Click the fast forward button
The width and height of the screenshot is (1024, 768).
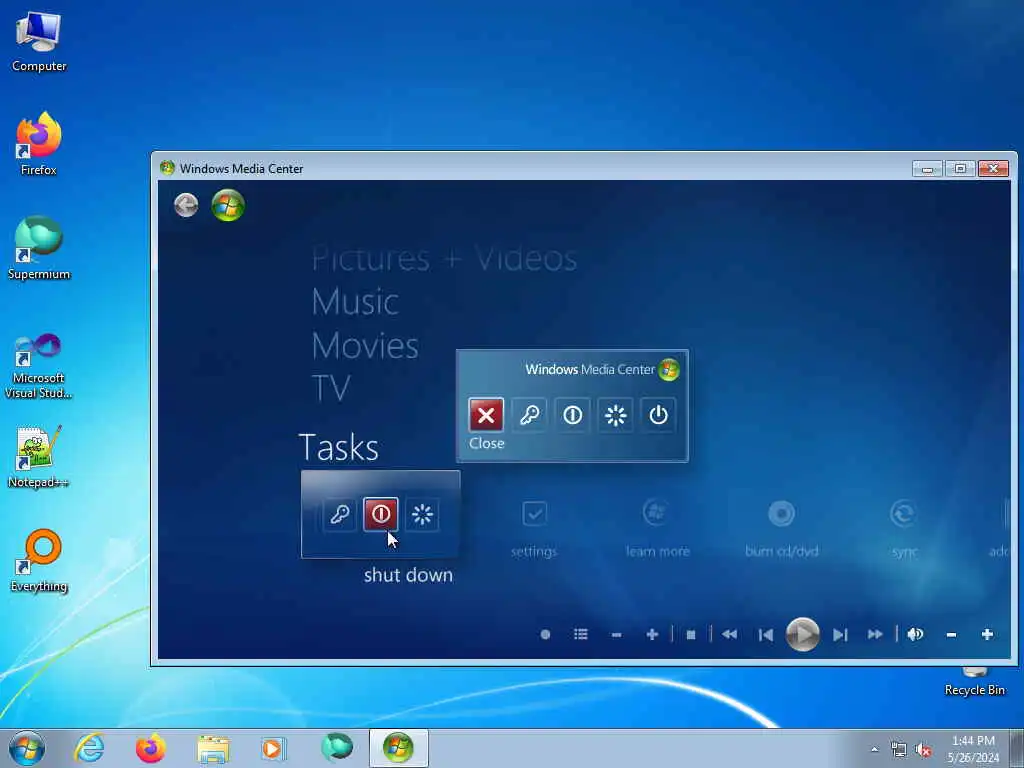pos(875,634)
